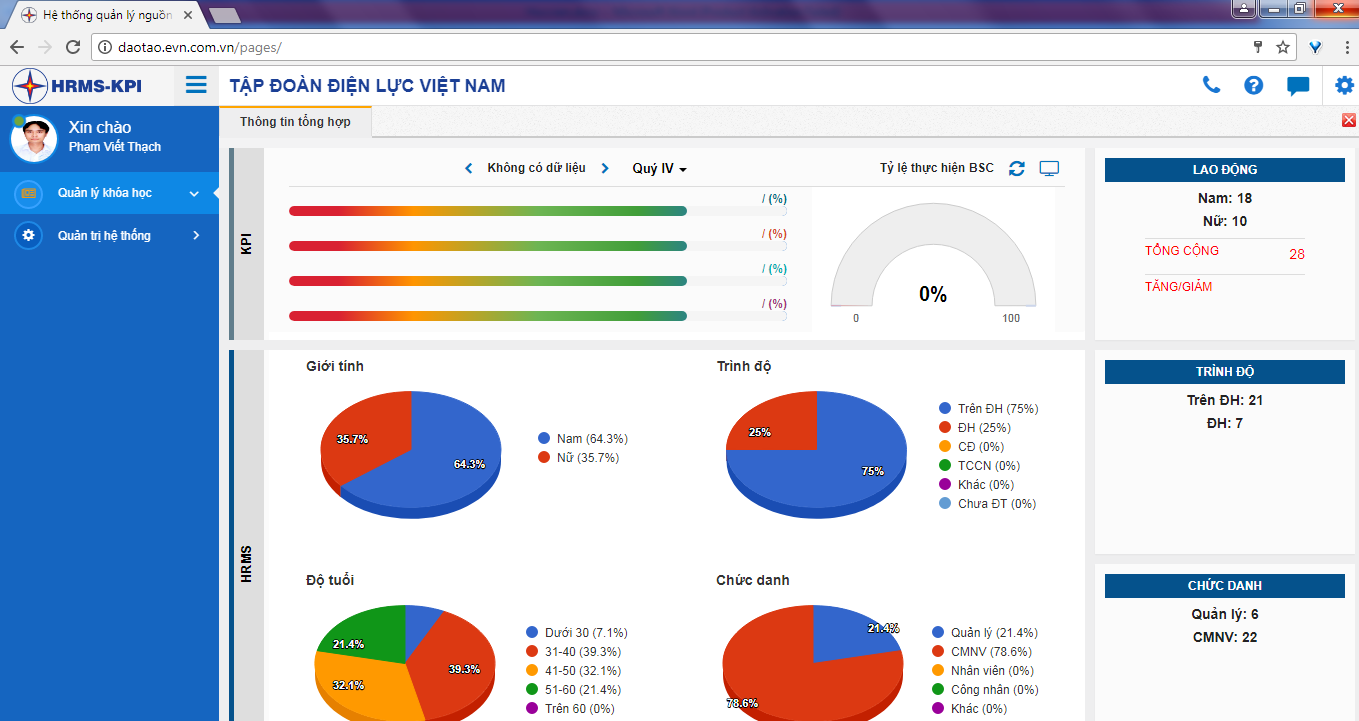Close the Thông tin tổng hợp panel
1359x721 pixels.
tap(1349, 120)
